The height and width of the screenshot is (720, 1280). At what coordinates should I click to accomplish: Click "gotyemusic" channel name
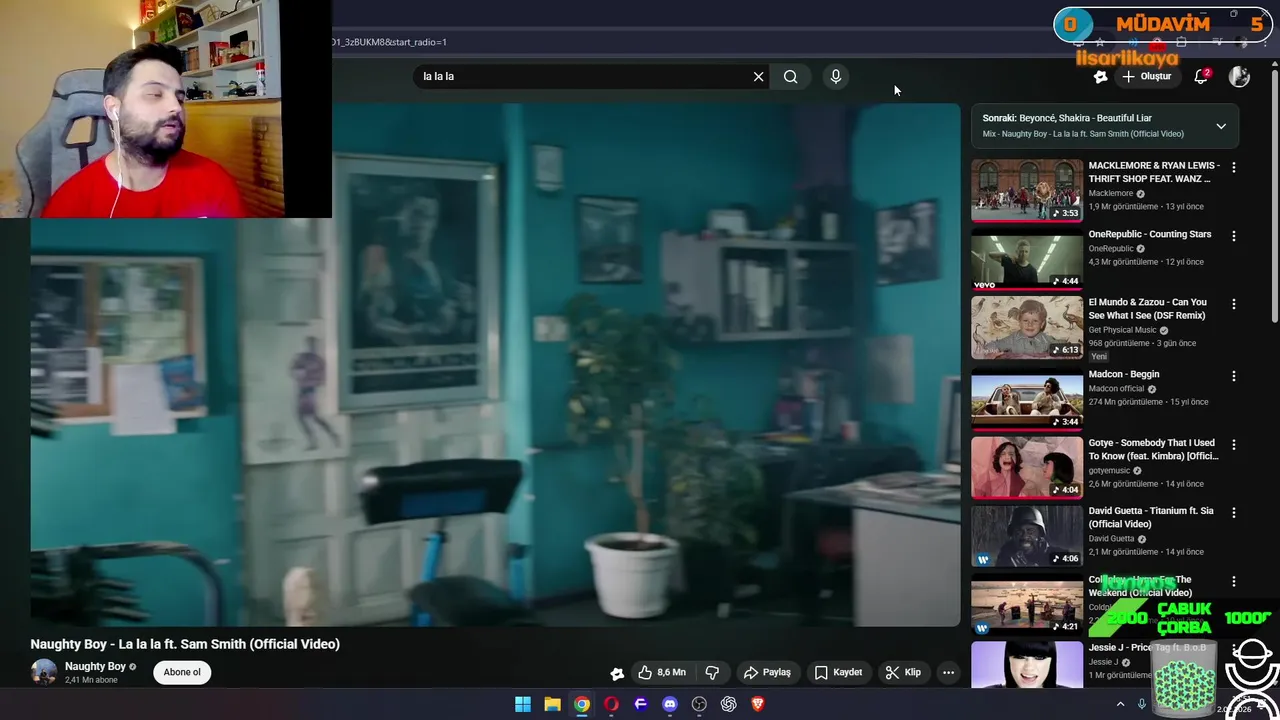pos(1109,470)
